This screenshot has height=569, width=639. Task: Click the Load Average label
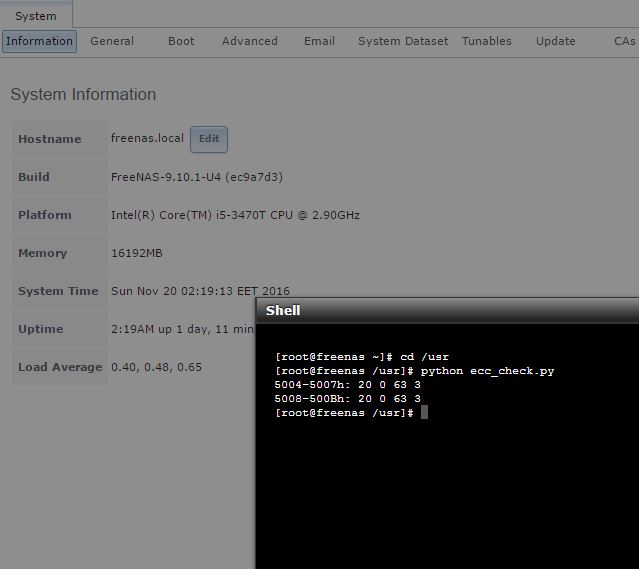coord(60,367)
